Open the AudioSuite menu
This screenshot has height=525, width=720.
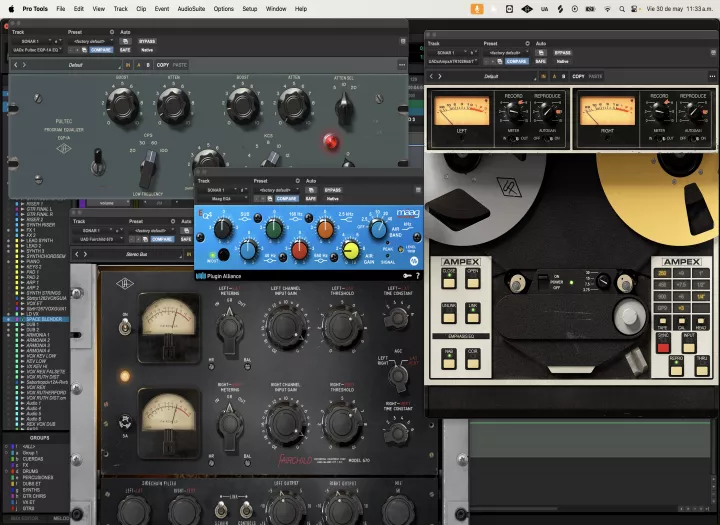click(191, 9)
